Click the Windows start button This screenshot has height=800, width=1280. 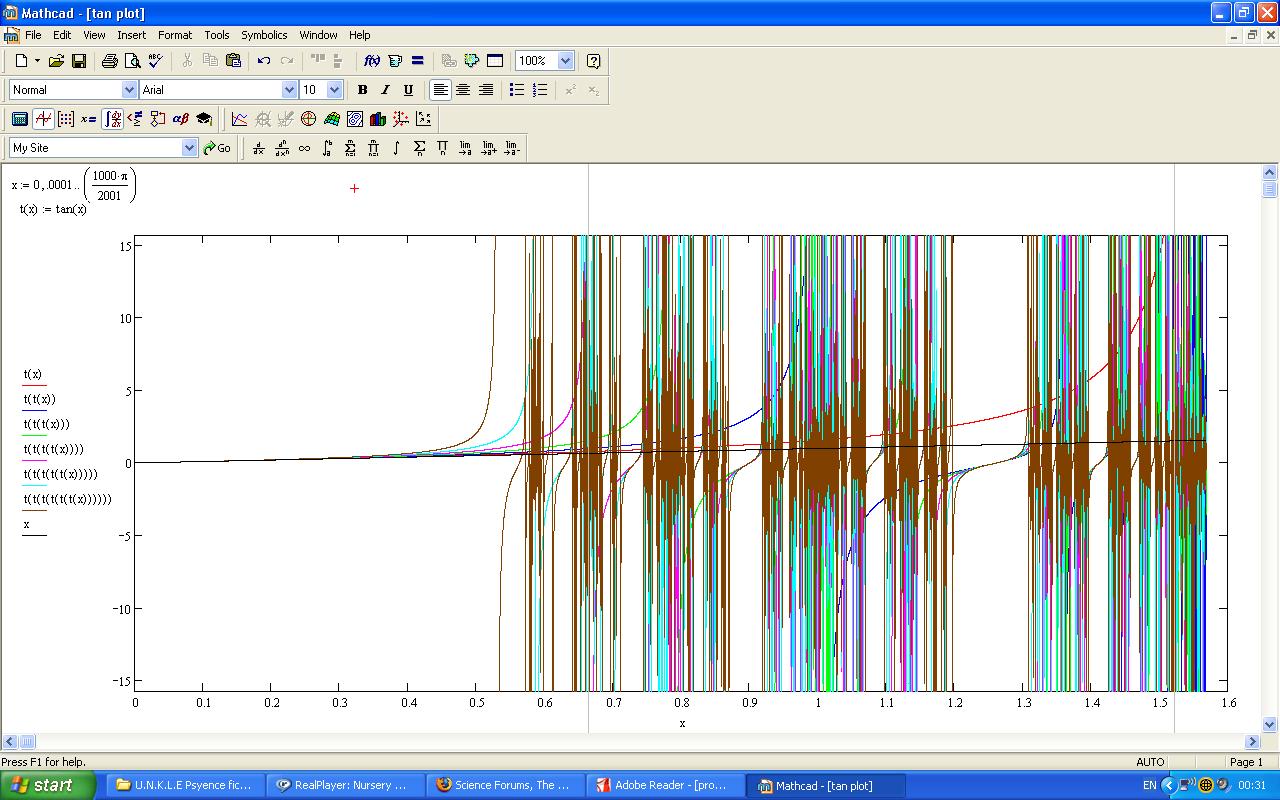click(48, 785)
